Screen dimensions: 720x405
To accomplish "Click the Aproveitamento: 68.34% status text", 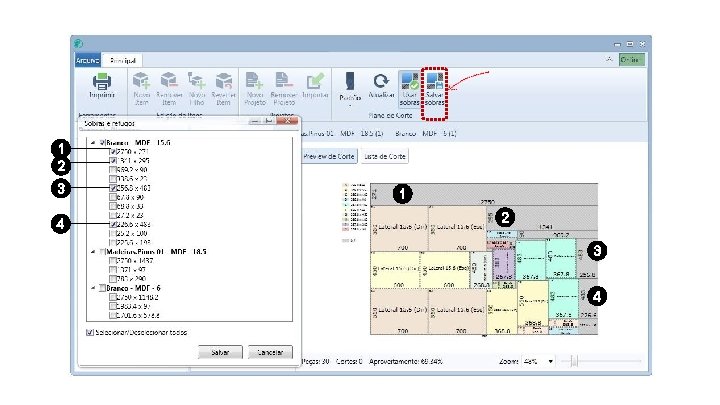I will point(406,361).
